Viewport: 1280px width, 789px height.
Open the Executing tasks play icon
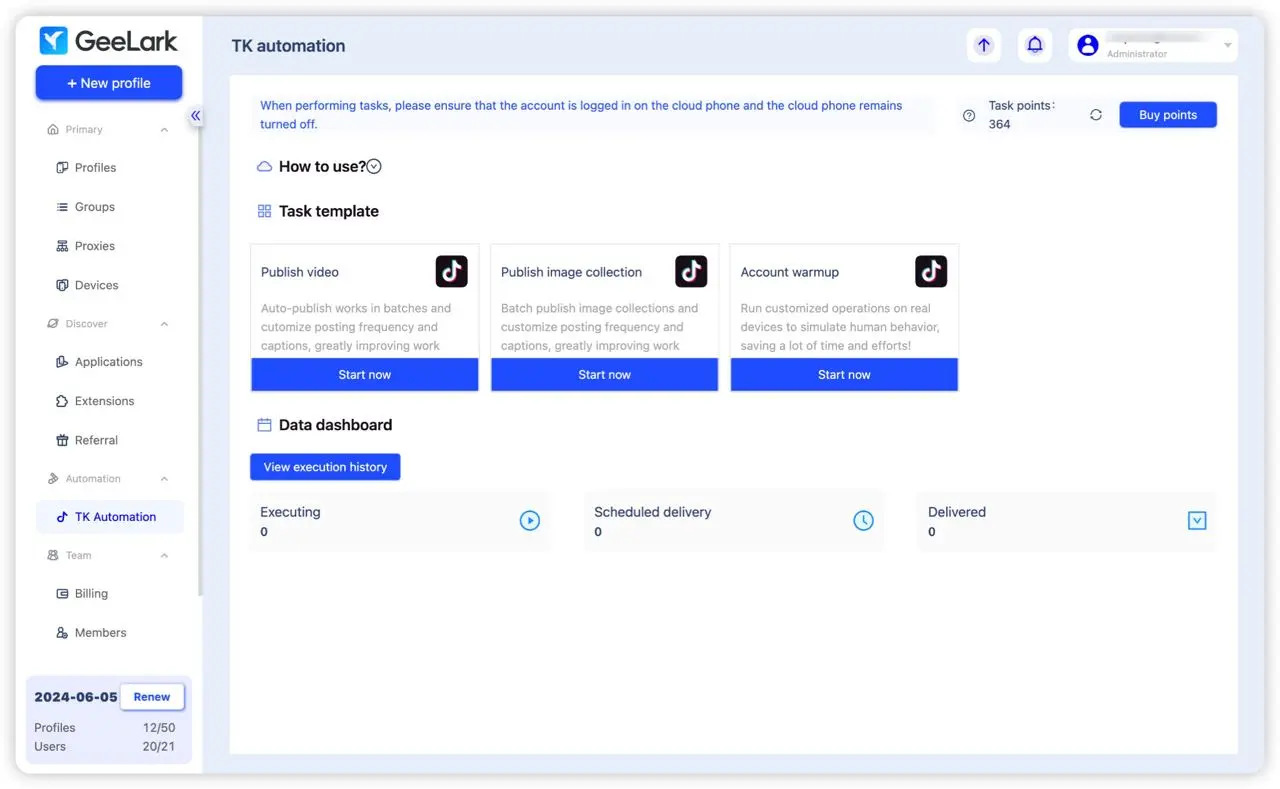pos(530,520)
